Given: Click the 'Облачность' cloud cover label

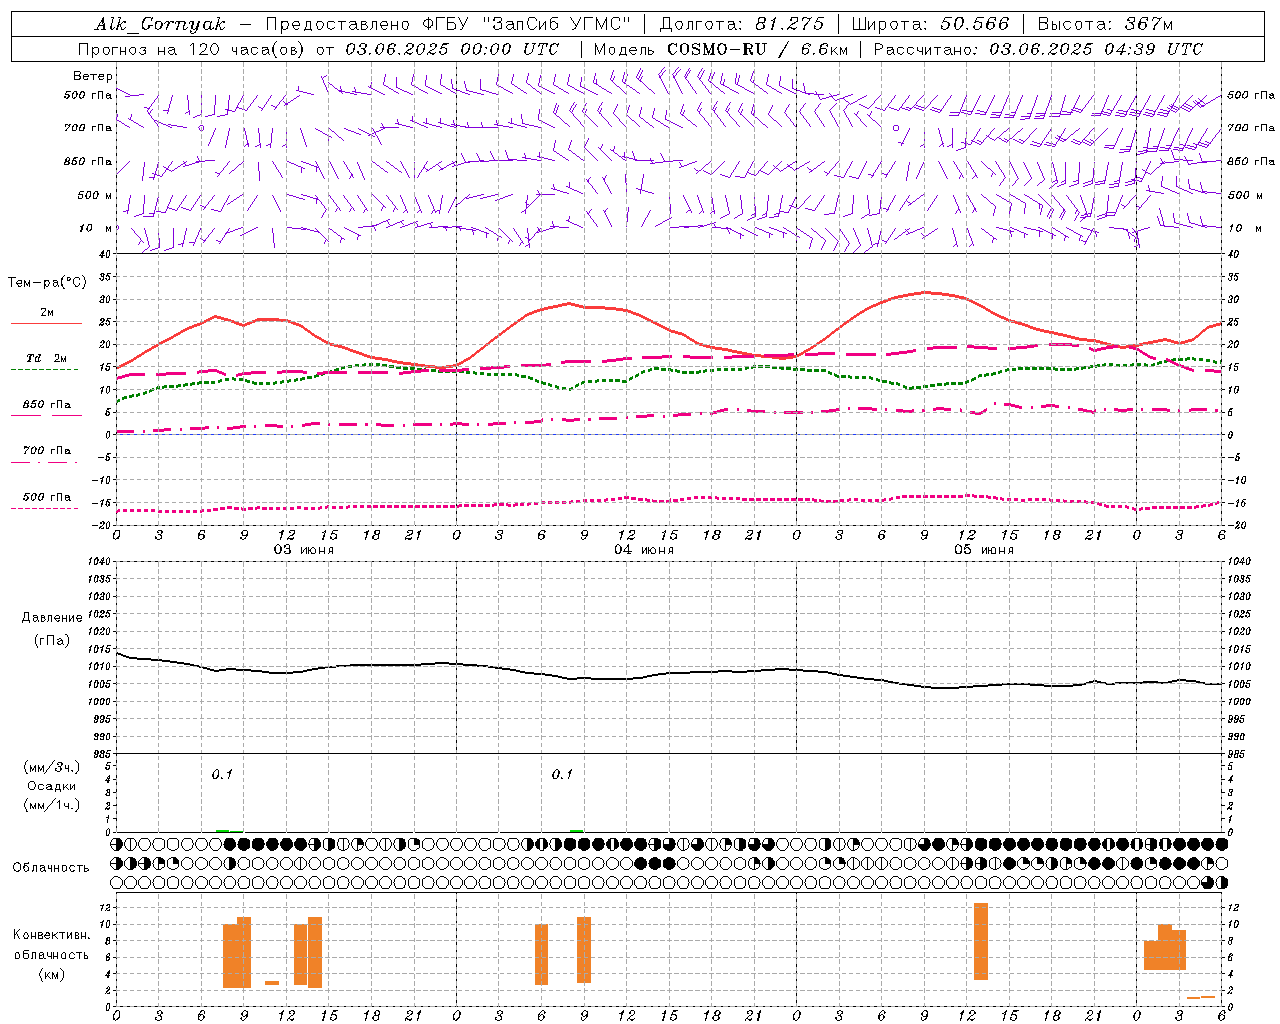Looking at the screenshot, I should coord(51,867).
